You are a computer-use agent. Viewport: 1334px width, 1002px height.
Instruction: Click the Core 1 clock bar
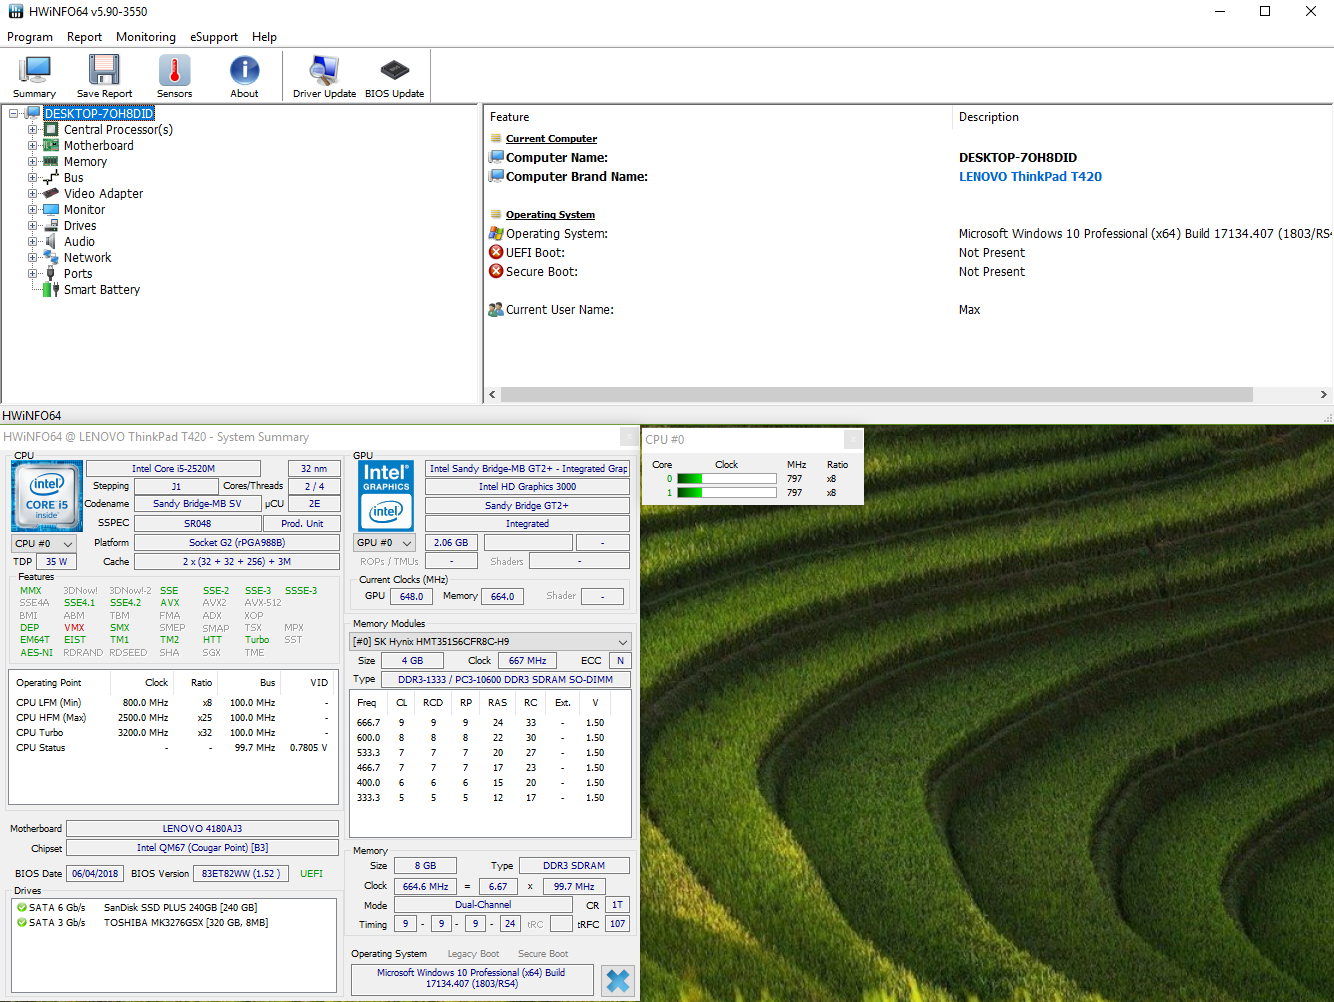(727, 493)
